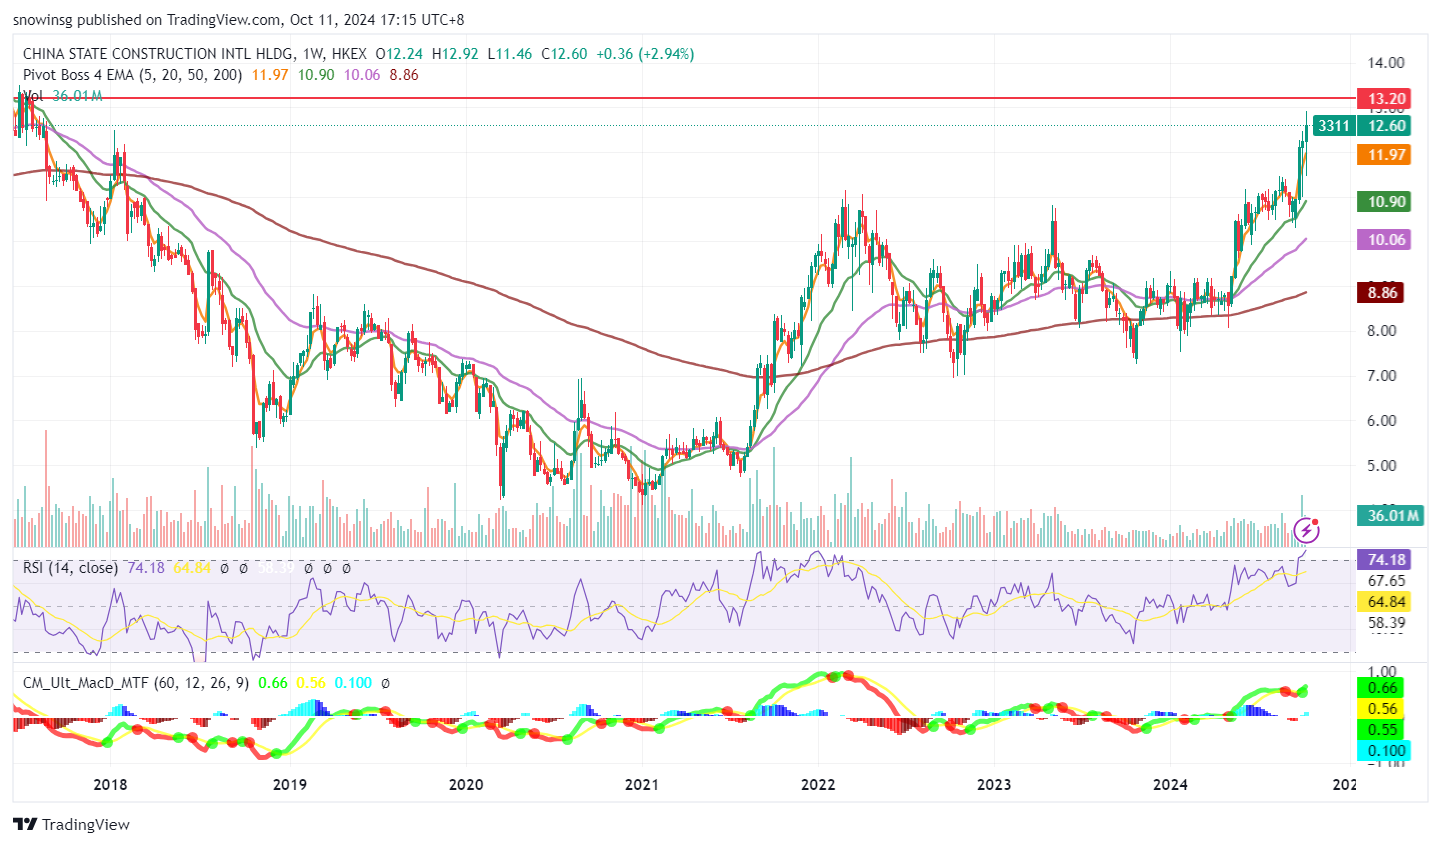1441x846 pixels.
Task: Click the 14.00 price axis label
Action: tap(1386, 63)
